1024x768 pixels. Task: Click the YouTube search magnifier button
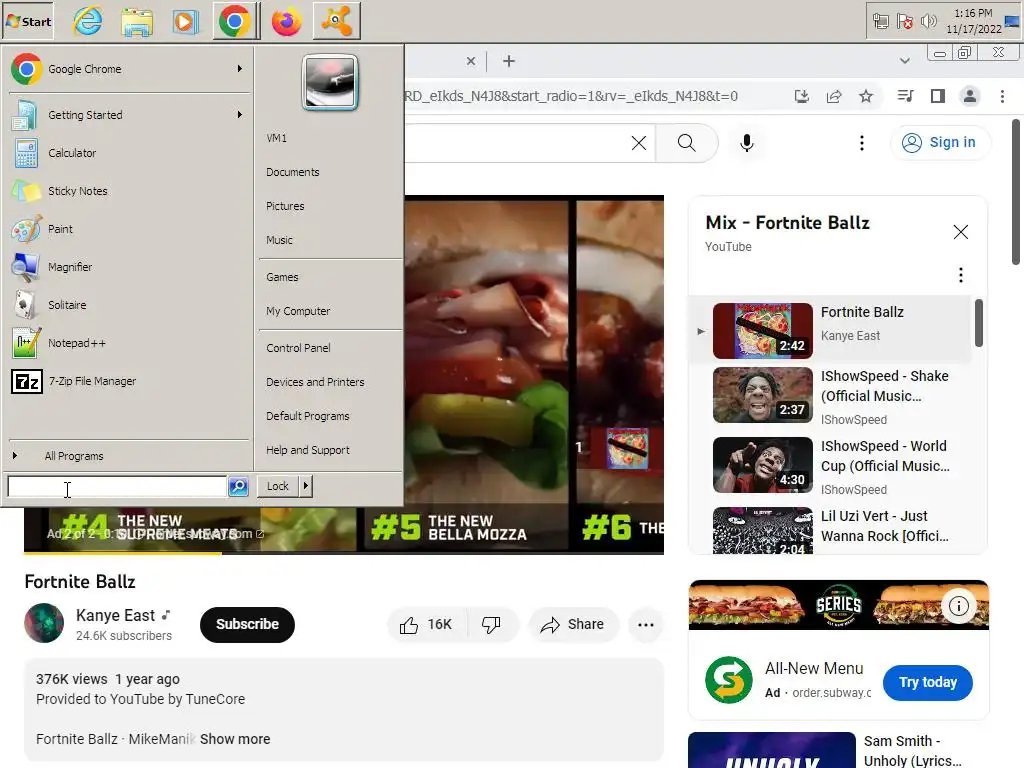(x=686, y=143)
